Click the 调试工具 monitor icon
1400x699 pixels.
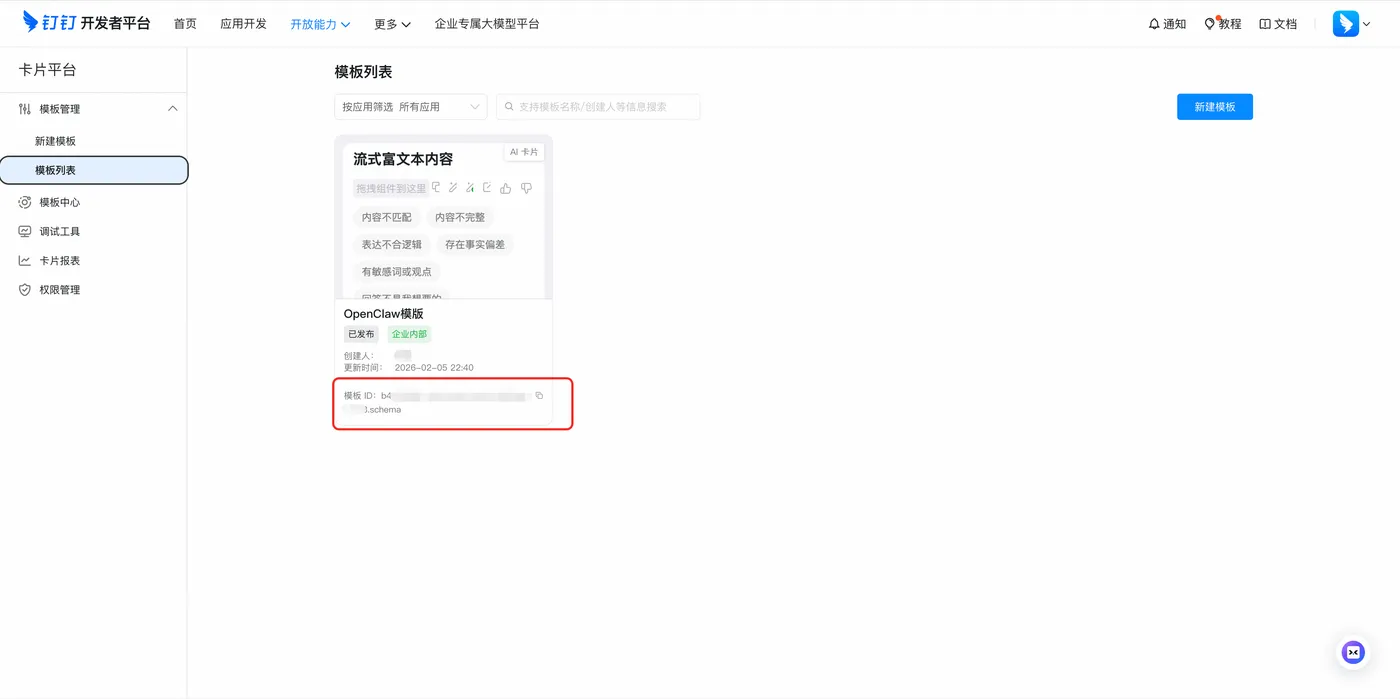click(x=25, y=231)
